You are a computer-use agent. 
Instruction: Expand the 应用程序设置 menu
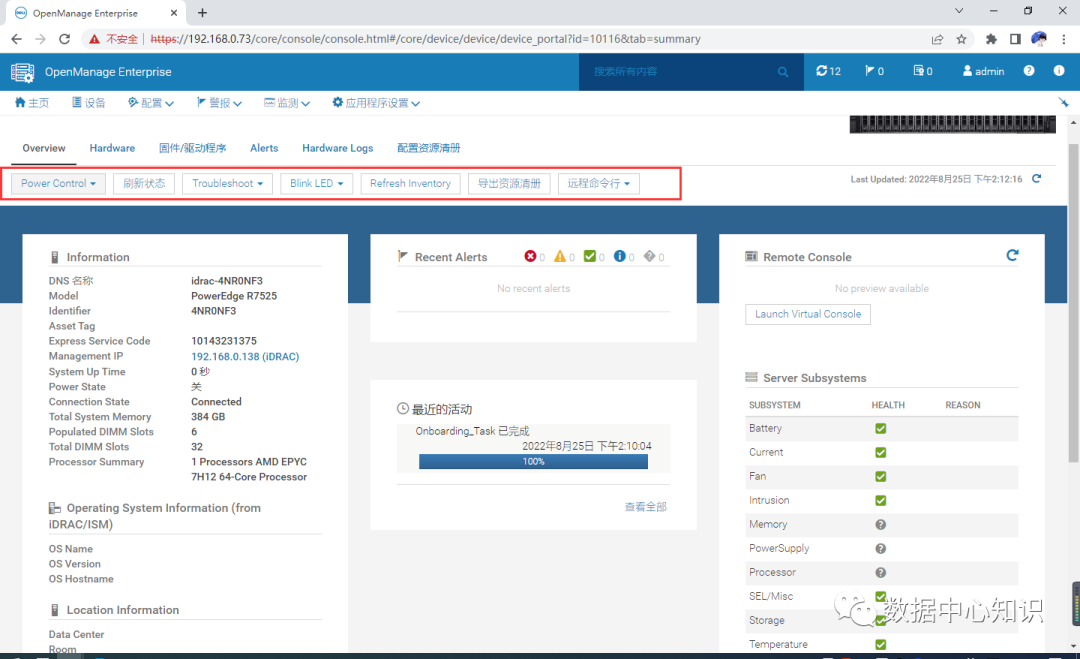click(x=376, y=103)
